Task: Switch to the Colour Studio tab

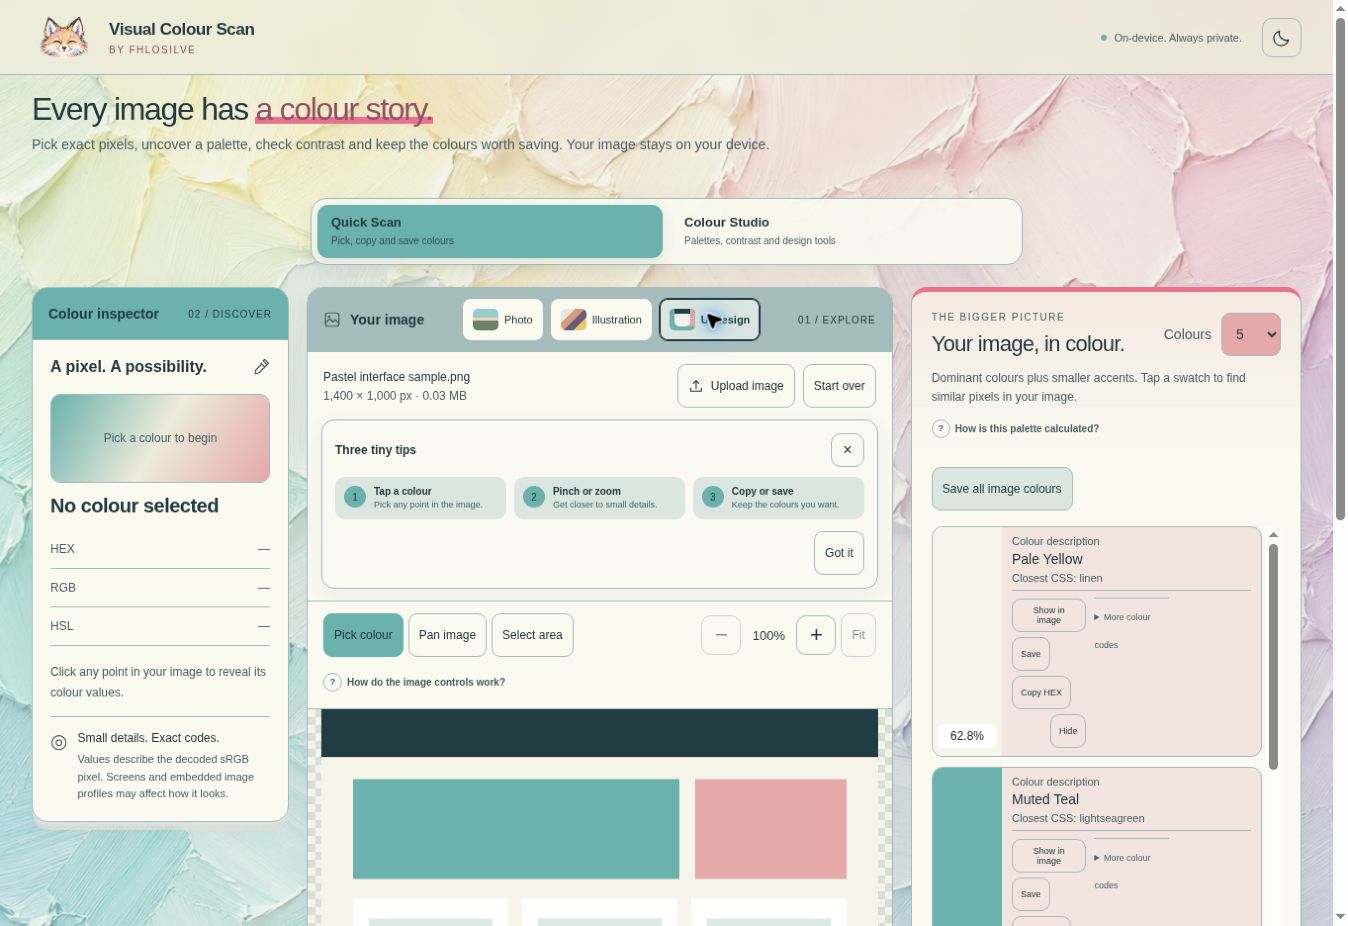Action: tap(843, 231)
